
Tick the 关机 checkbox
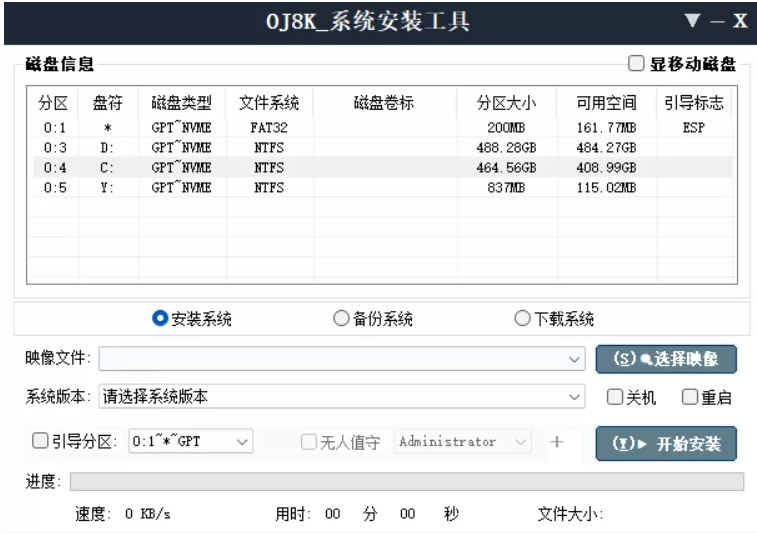pos(615,397)
